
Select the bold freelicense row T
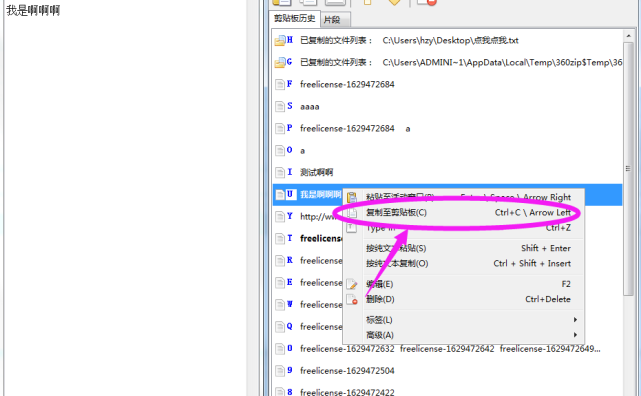[x=307, y=239]
